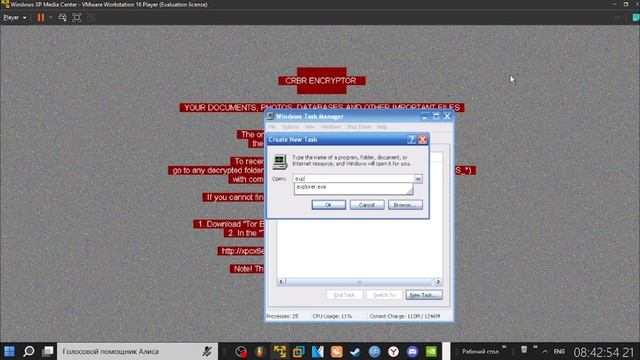
Task: Send Ctrl+Alt+Del to the VM
Action: tap(62, 18)
